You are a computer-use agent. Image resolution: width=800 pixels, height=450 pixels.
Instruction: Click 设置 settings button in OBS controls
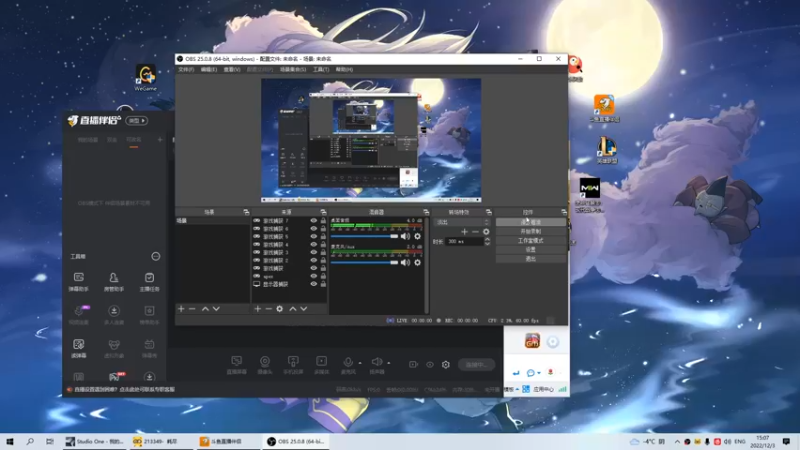point(531,250)
